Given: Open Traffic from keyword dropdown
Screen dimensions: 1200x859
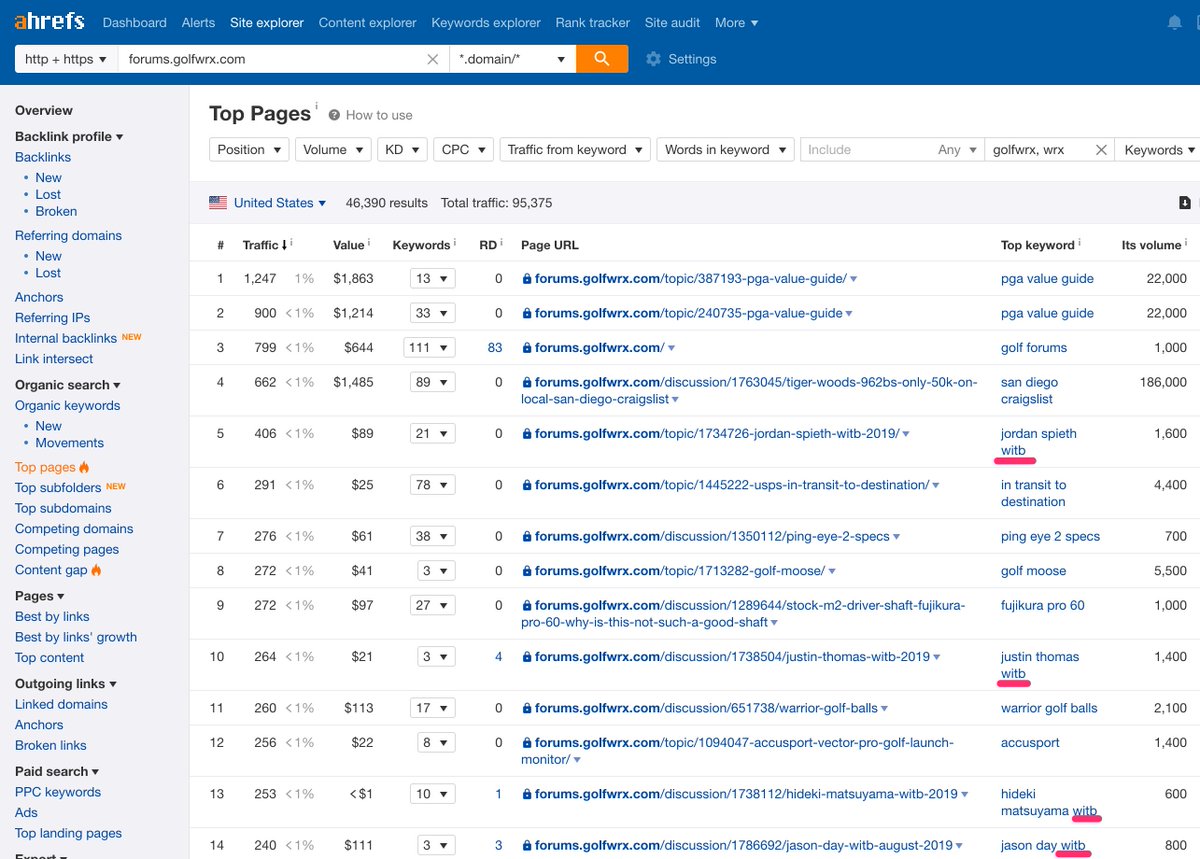Looking at the screenshot, I should [575, 150].
